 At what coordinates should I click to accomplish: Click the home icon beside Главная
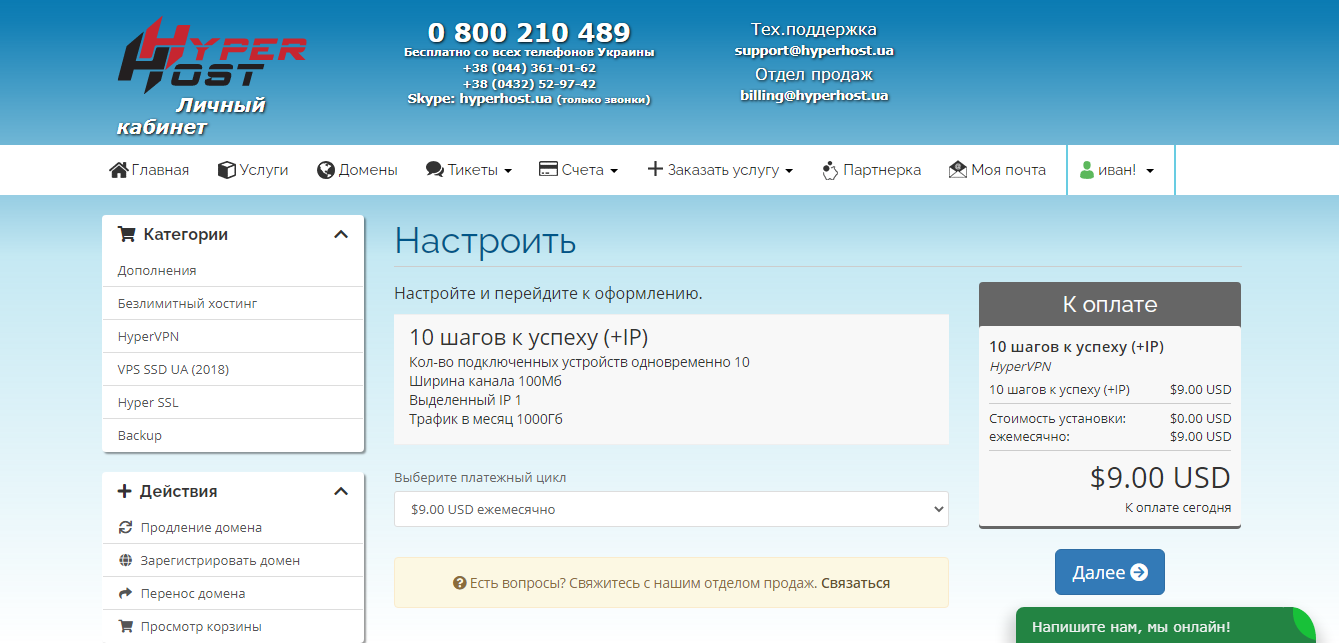pyautogui.click(x=118, y=170)
